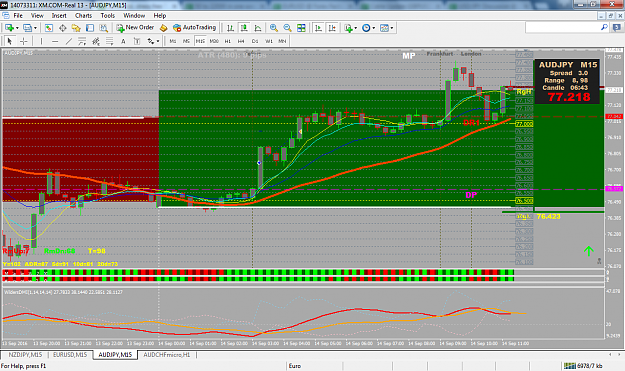Select the Text tool
This screenshot has width=625, height=371.
click(x=123, y=41)
